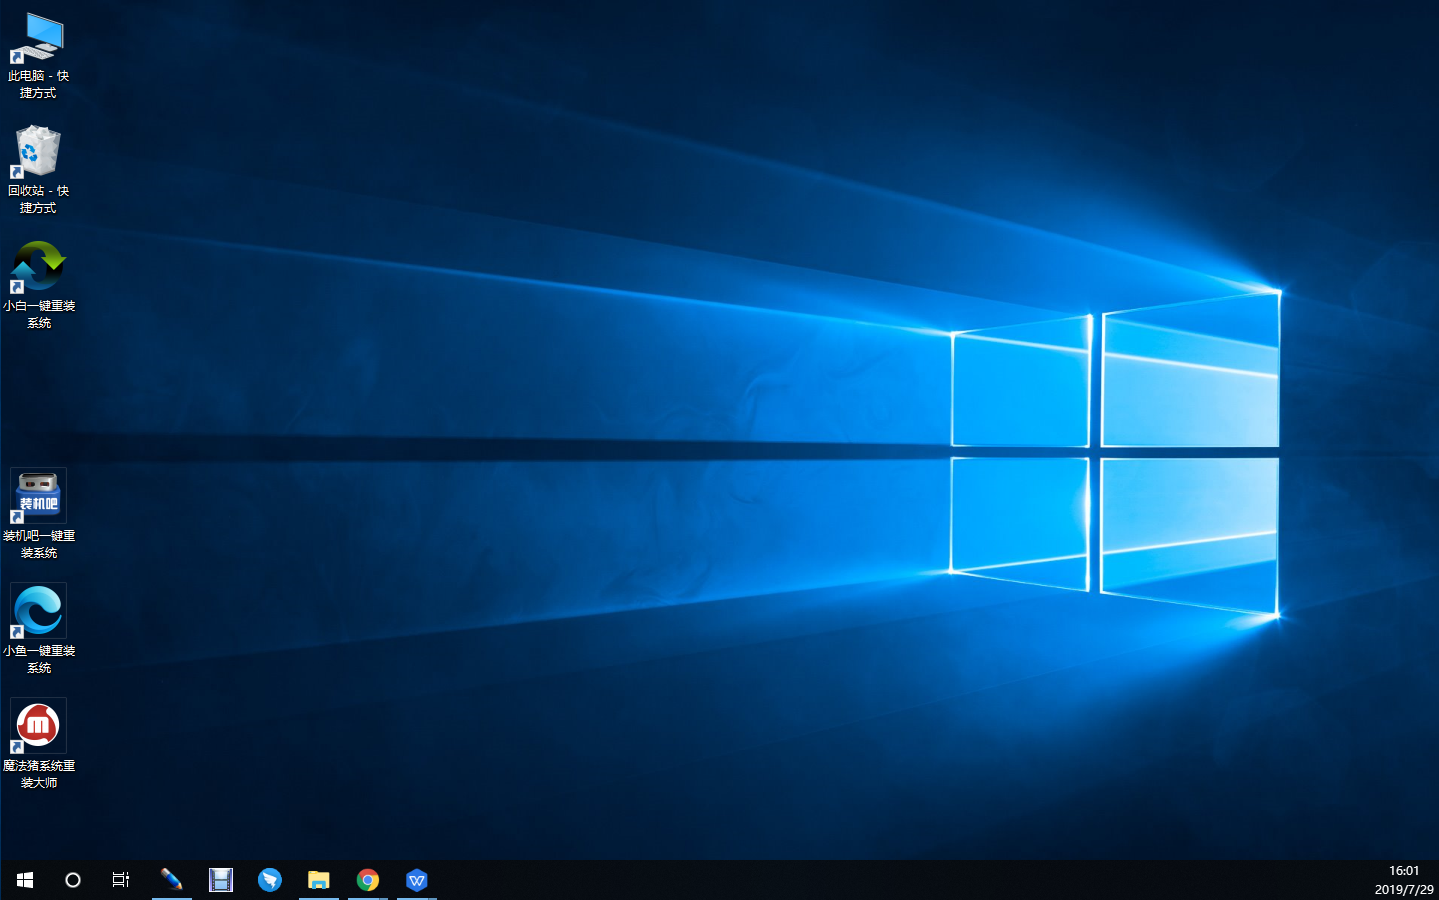Activate Cortana search on the taskbar
Screen dimensions: 1439x900
point(72,880)
